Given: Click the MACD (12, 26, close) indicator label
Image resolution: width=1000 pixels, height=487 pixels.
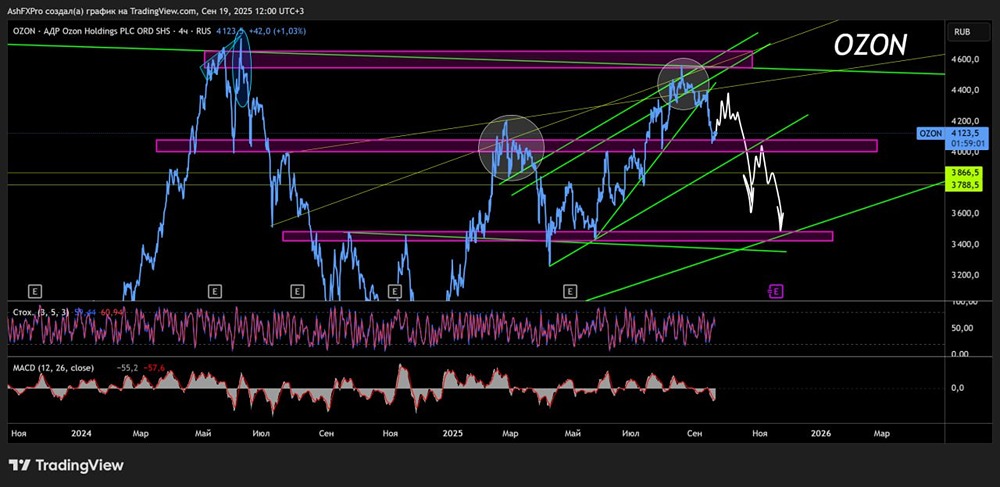Looking at the screenshot, I should [x=52, y=368].
